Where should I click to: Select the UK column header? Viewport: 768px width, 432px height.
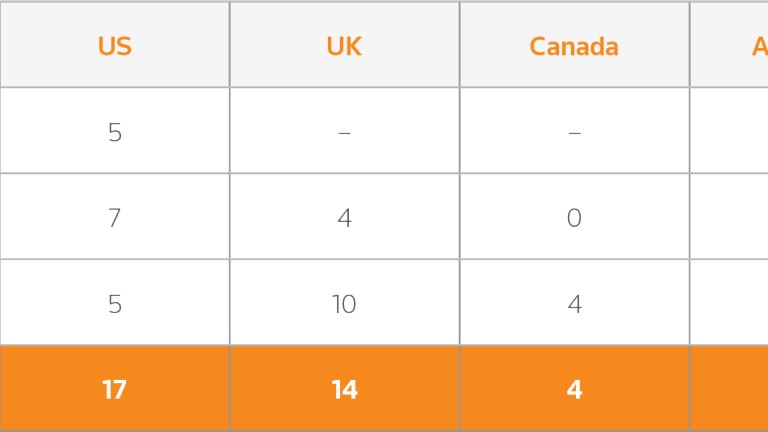(x=344, y=46)
